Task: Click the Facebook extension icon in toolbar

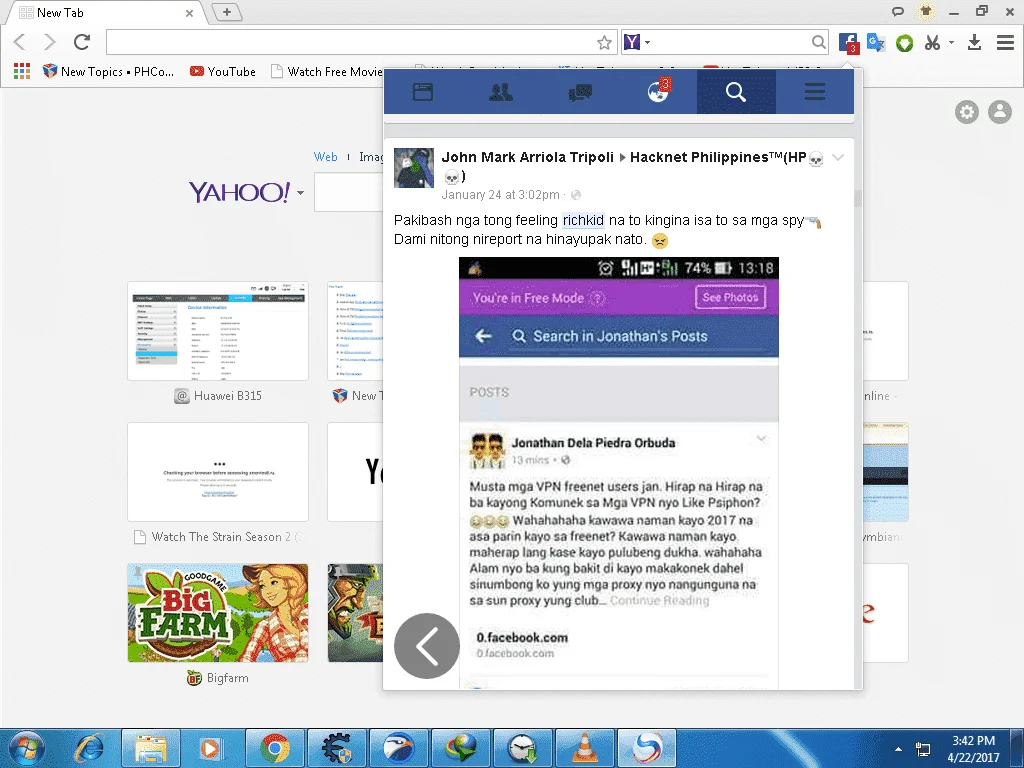Action: (848, 42)
